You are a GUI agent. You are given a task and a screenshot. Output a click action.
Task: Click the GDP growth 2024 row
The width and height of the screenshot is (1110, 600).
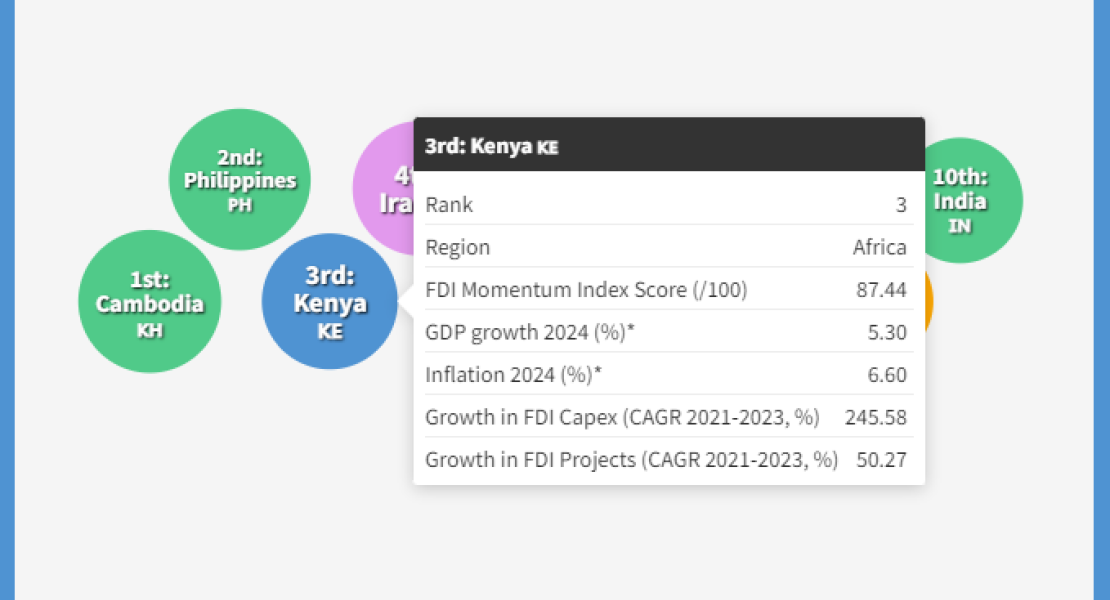669,332
